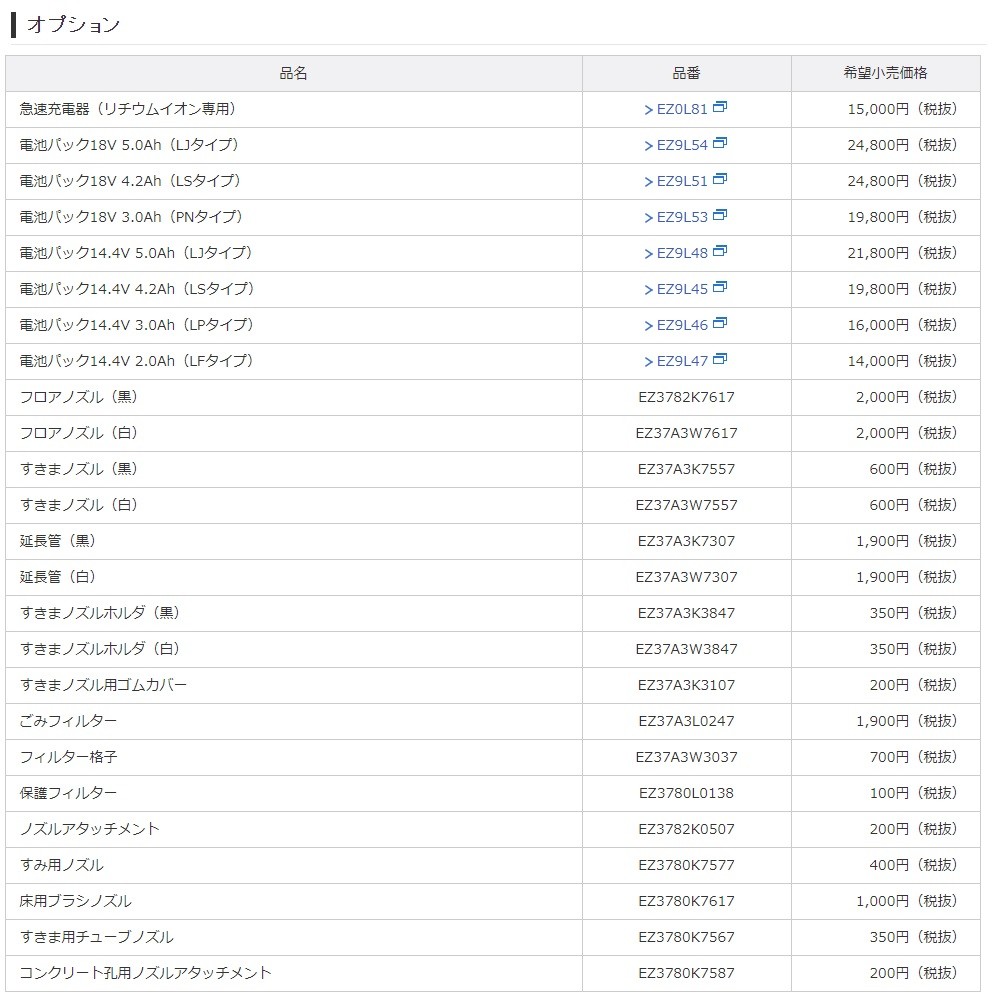Click new-window icon beside EZ9L51
Screen dimensions: 1000x1006
coord(720,178)
